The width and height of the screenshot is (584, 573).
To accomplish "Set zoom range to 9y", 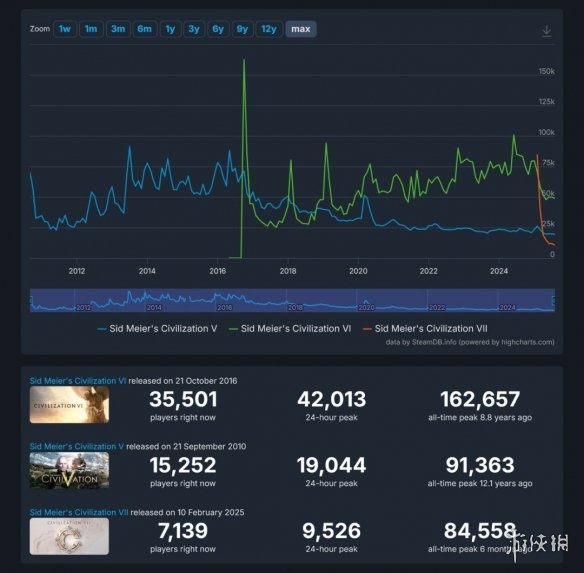I will click(x=242, y=29).
